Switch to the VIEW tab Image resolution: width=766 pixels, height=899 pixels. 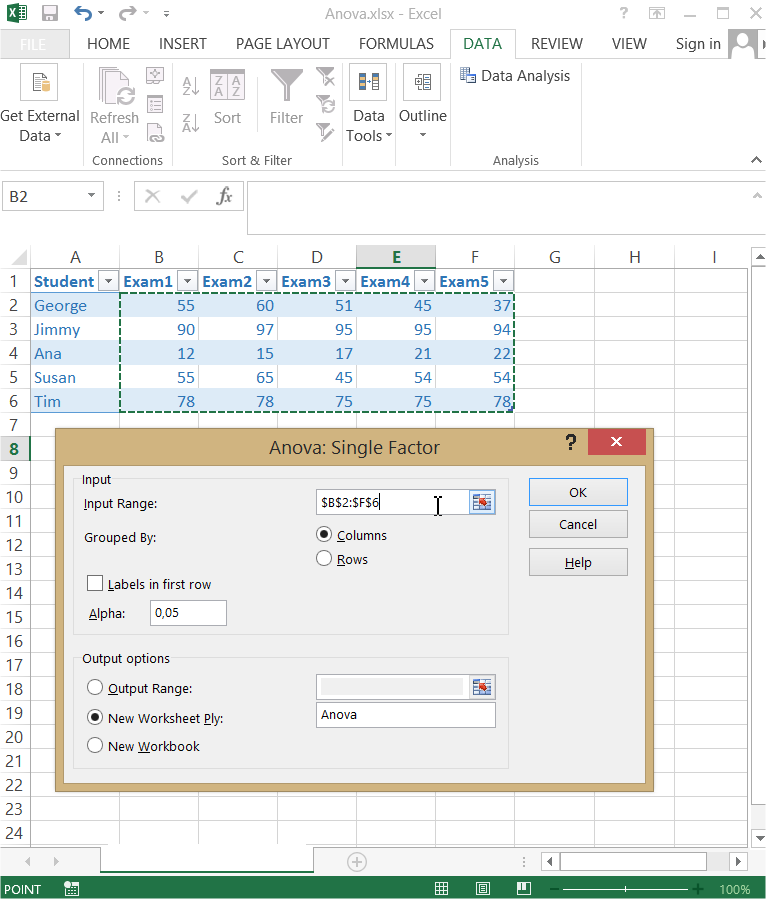click(629, 44)
